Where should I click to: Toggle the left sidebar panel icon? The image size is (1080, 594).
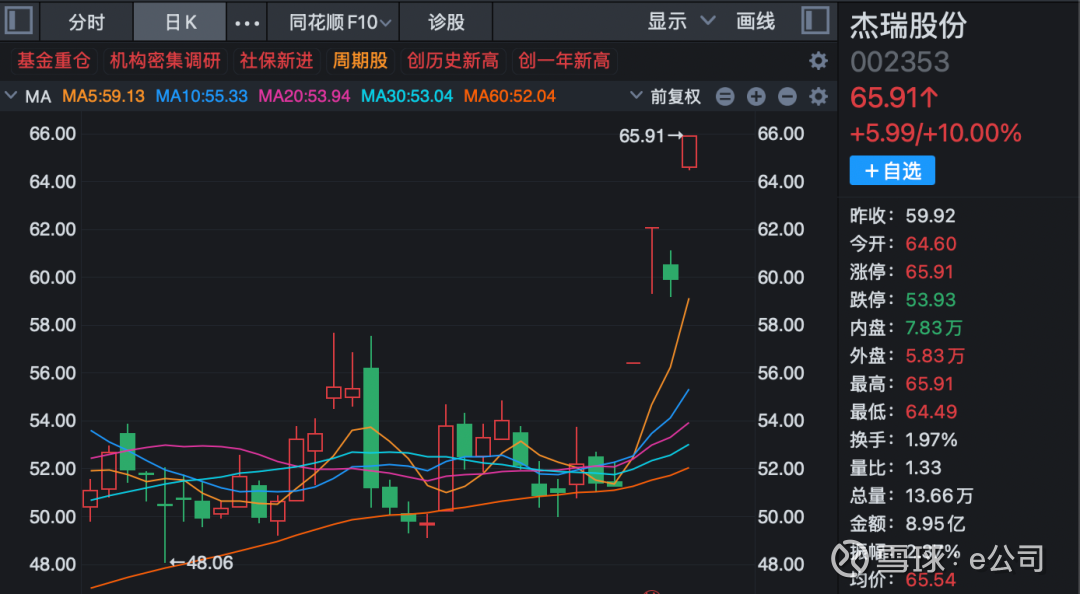[x=19, y=20]
